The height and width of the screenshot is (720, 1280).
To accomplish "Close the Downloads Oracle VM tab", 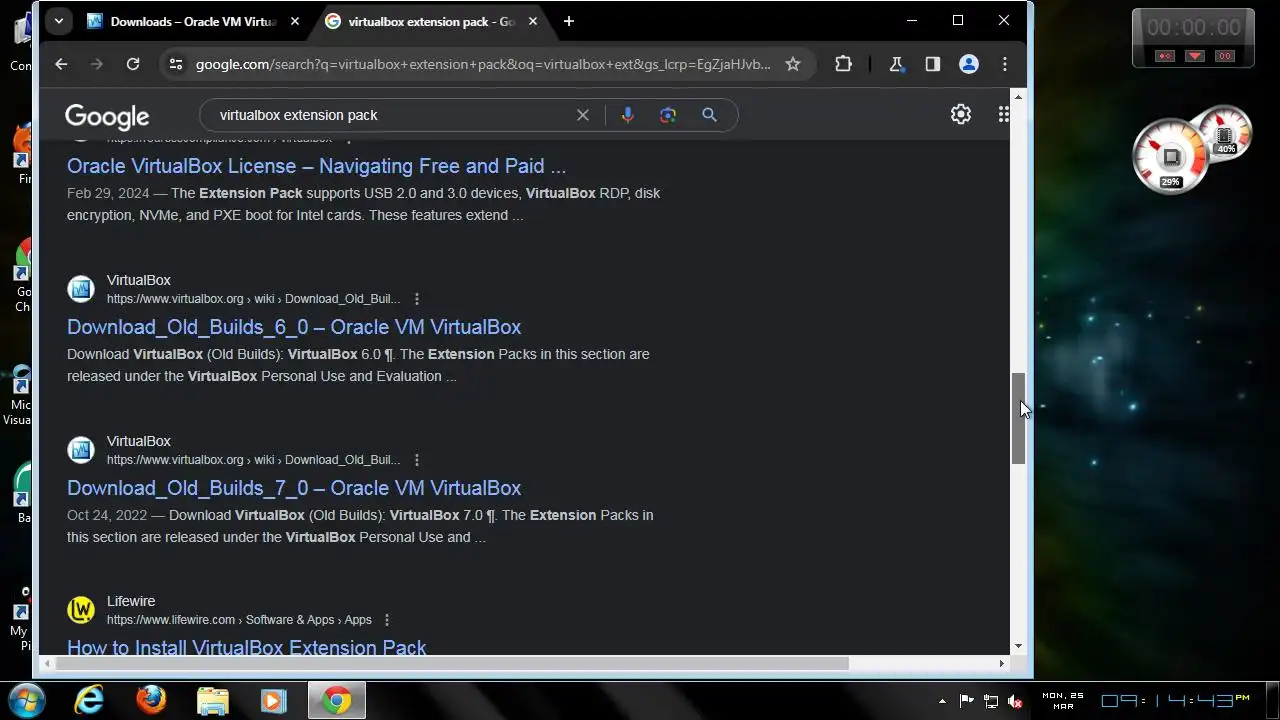I will tap(294, 21).
